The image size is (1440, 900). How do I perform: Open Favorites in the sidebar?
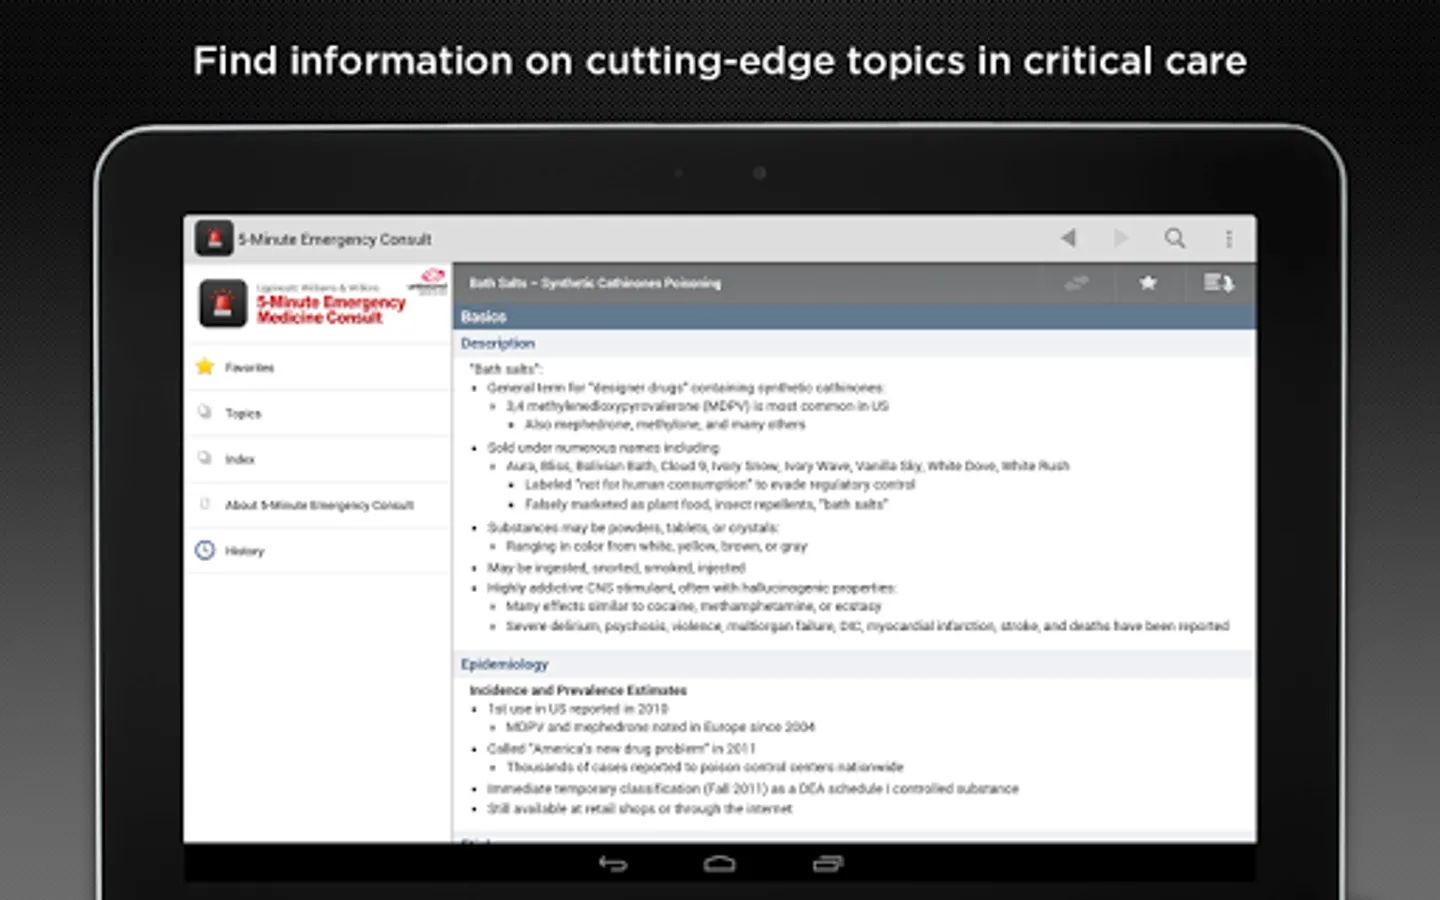pyautogui.click(x=317, y=367)
